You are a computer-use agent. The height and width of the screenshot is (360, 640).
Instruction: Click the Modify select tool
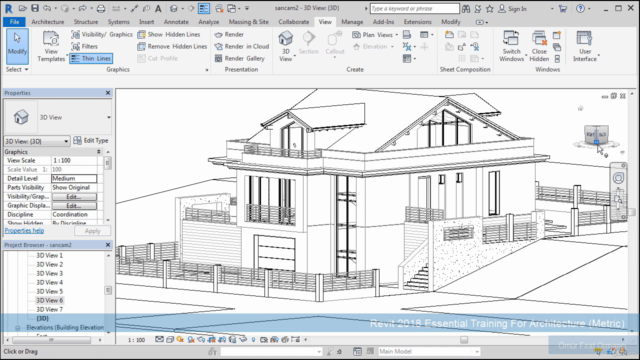coord(17,46)
